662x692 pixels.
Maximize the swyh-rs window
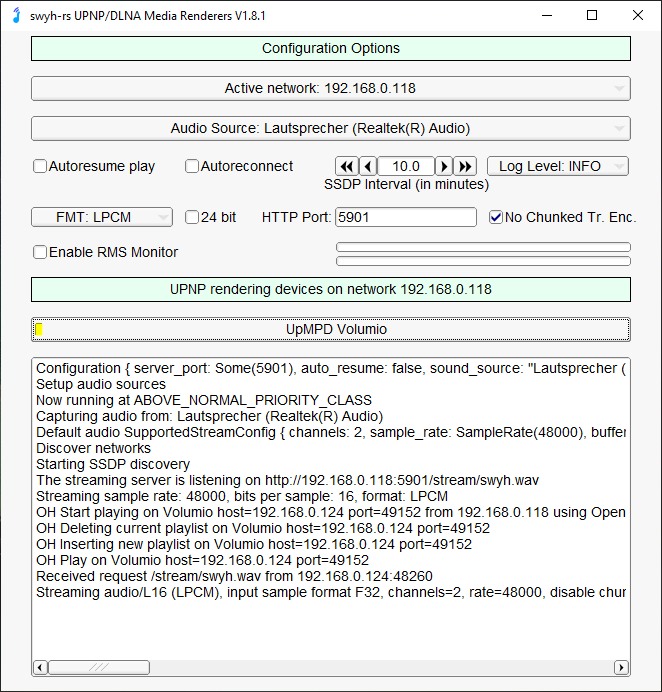592,16
